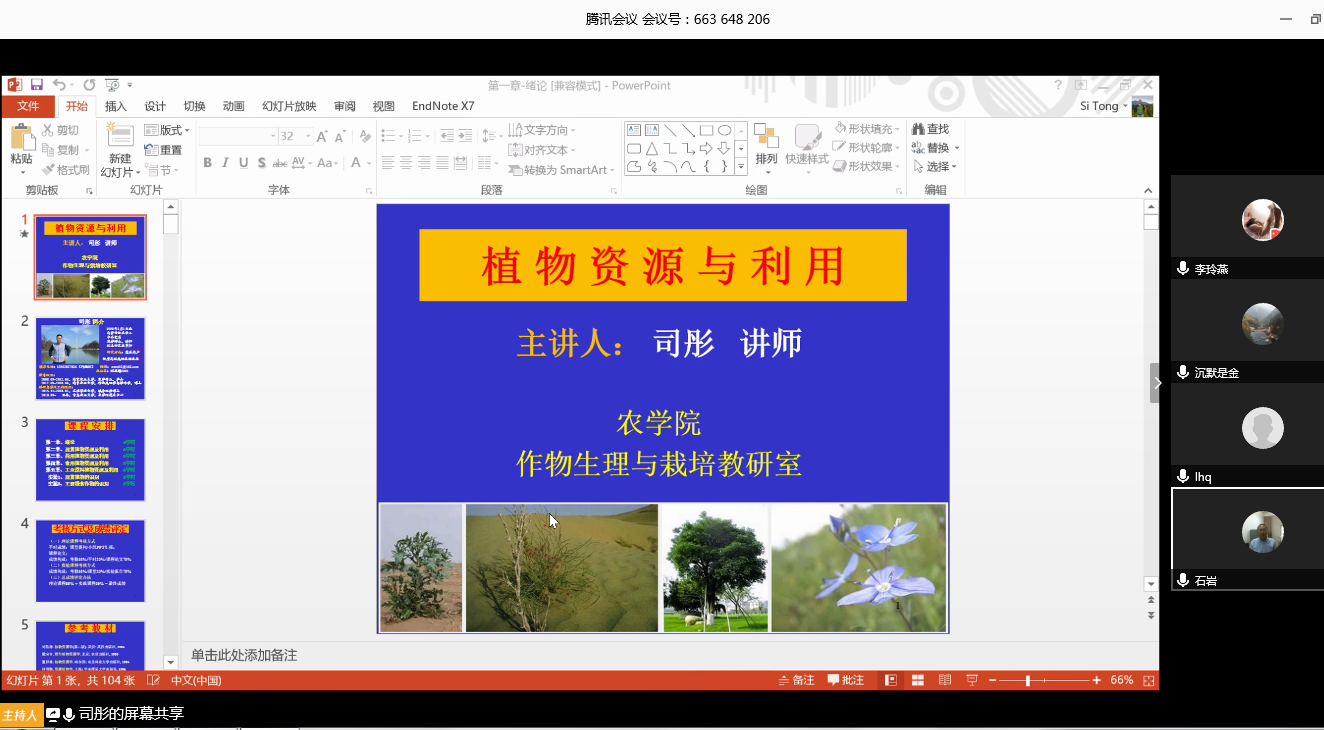Expand the Select (选择) dropdown
The image size is (1324, 730).
coord(942,167)
